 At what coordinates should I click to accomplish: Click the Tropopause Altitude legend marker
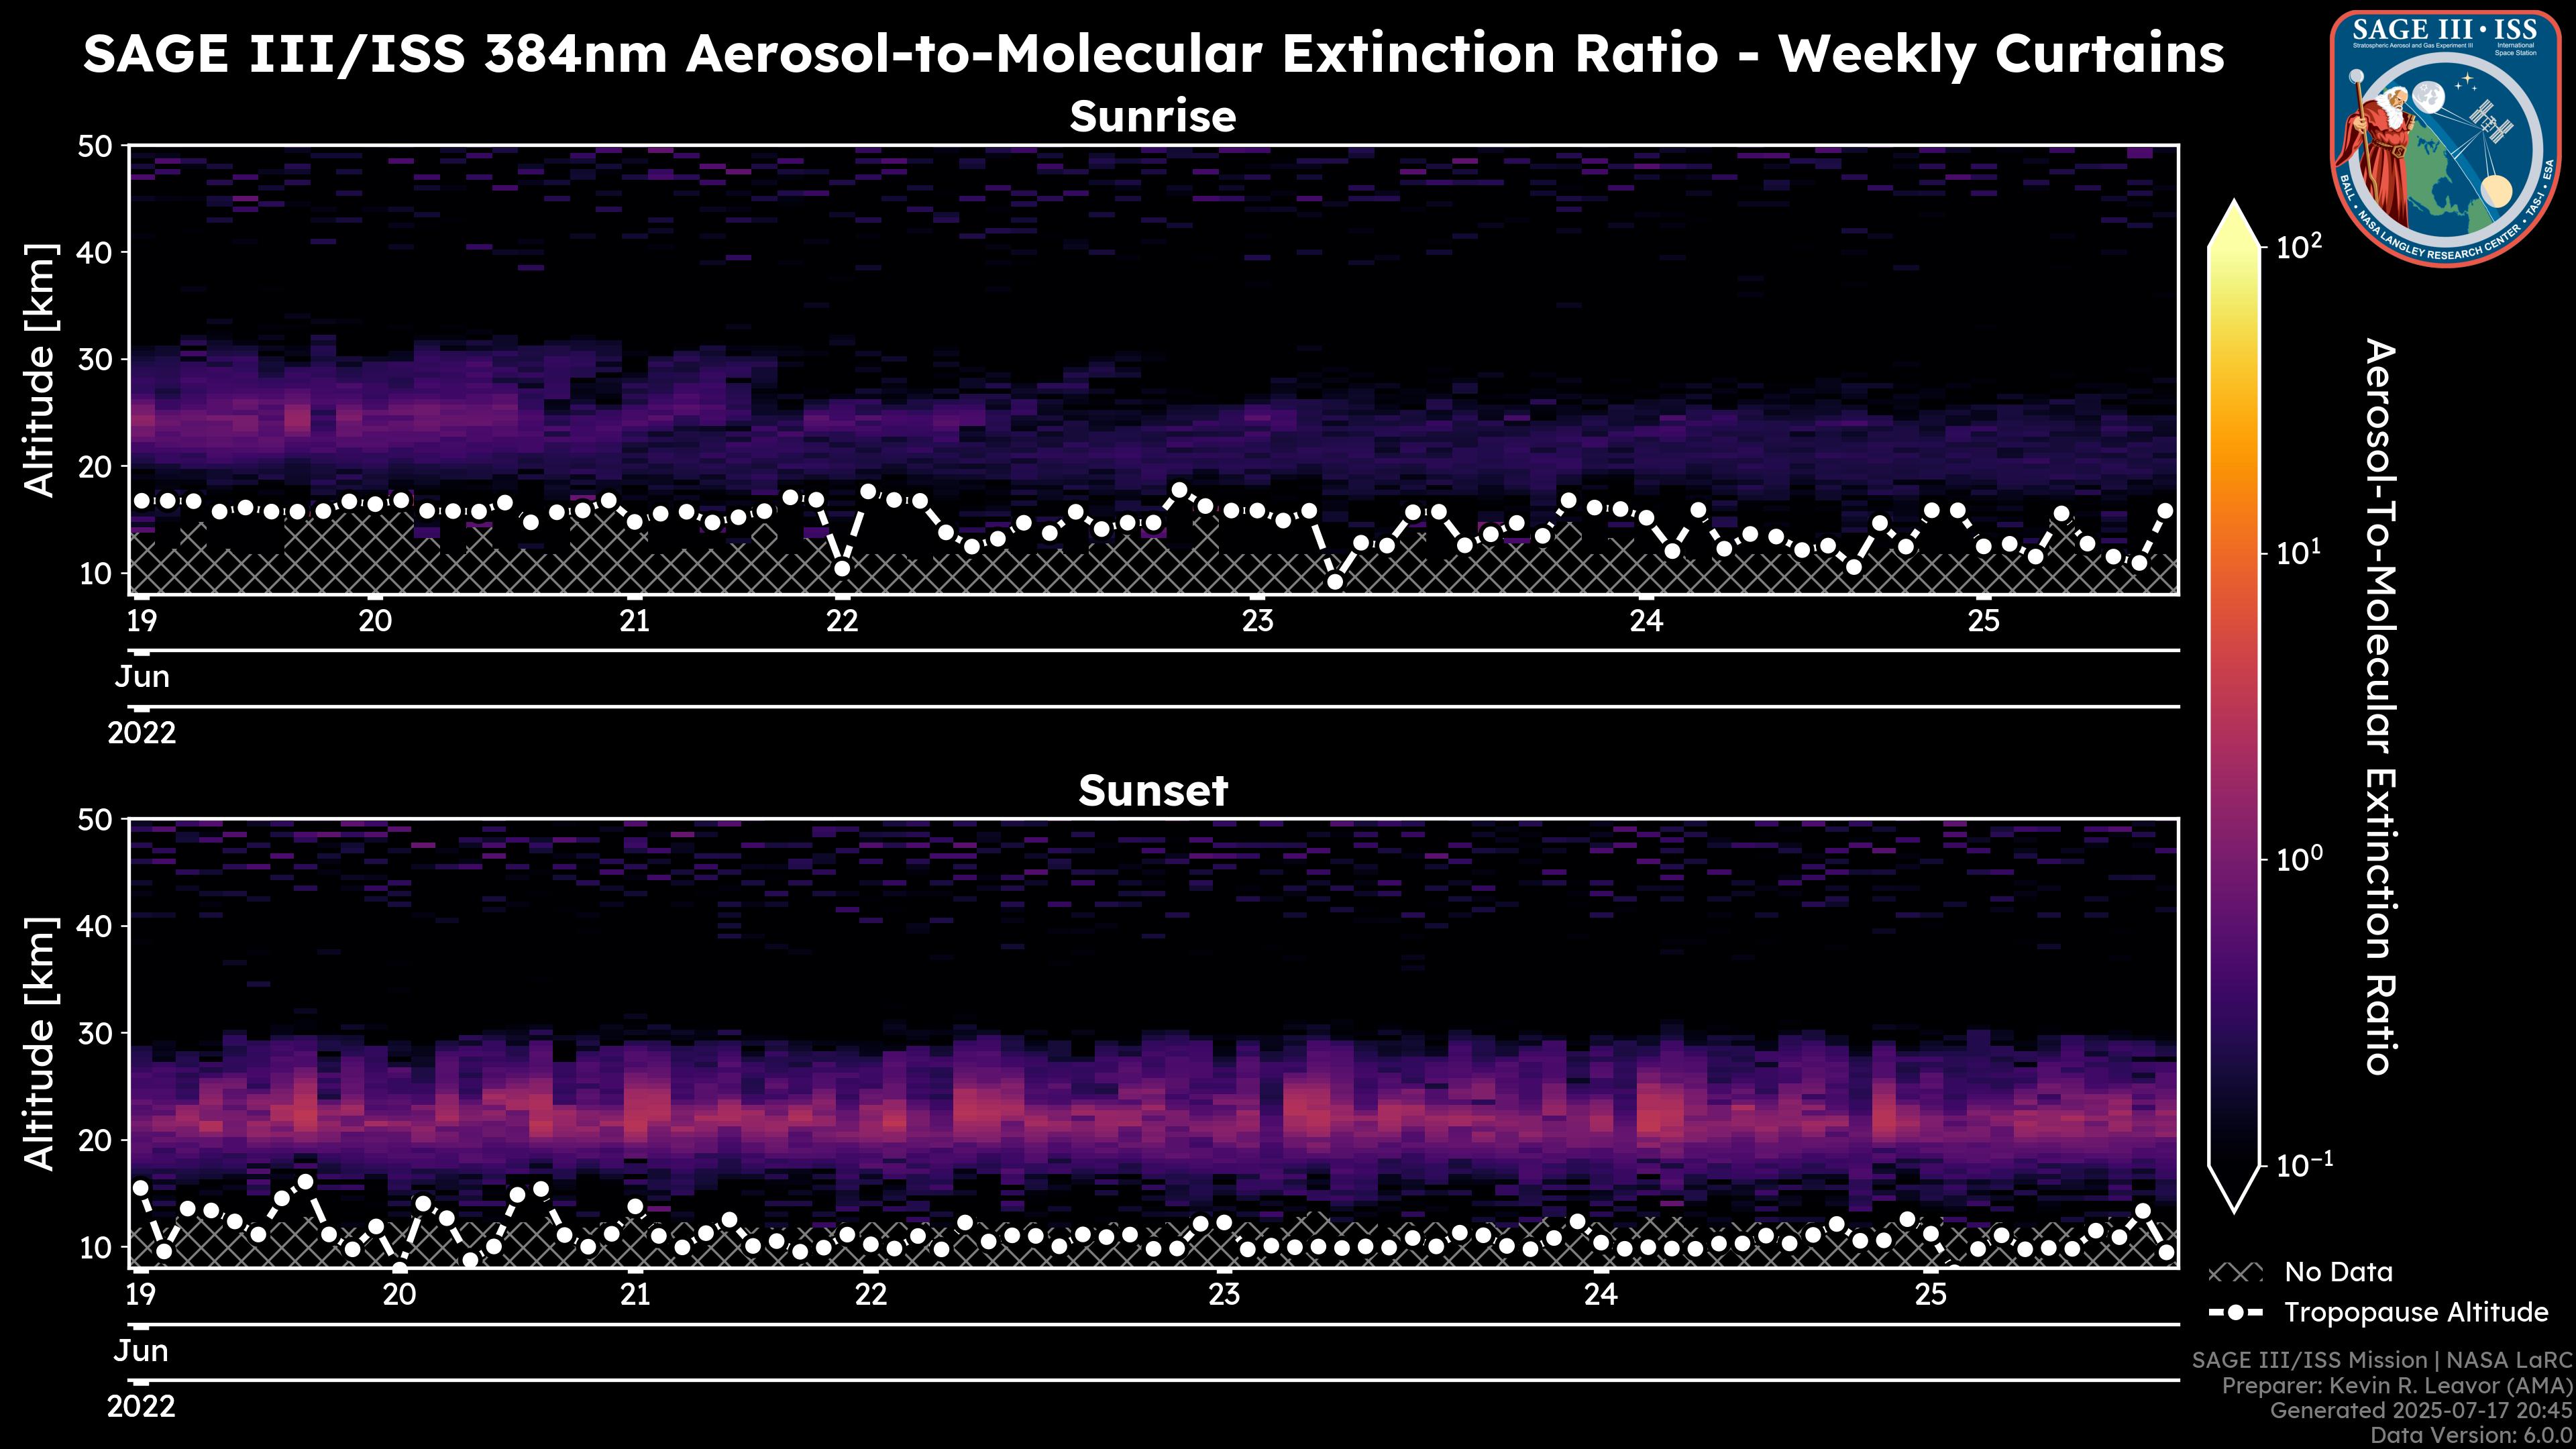(2235, 1312)
